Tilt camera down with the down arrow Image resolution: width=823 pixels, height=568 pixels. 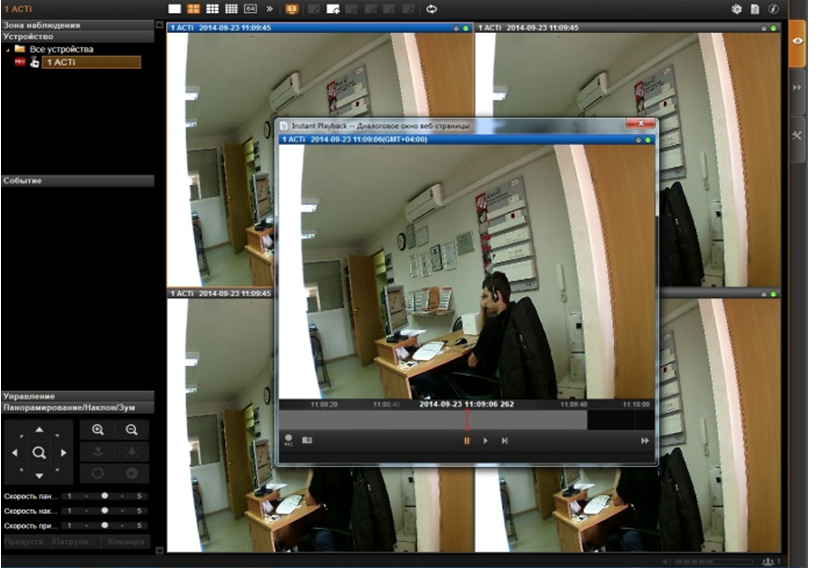point(39,476)
